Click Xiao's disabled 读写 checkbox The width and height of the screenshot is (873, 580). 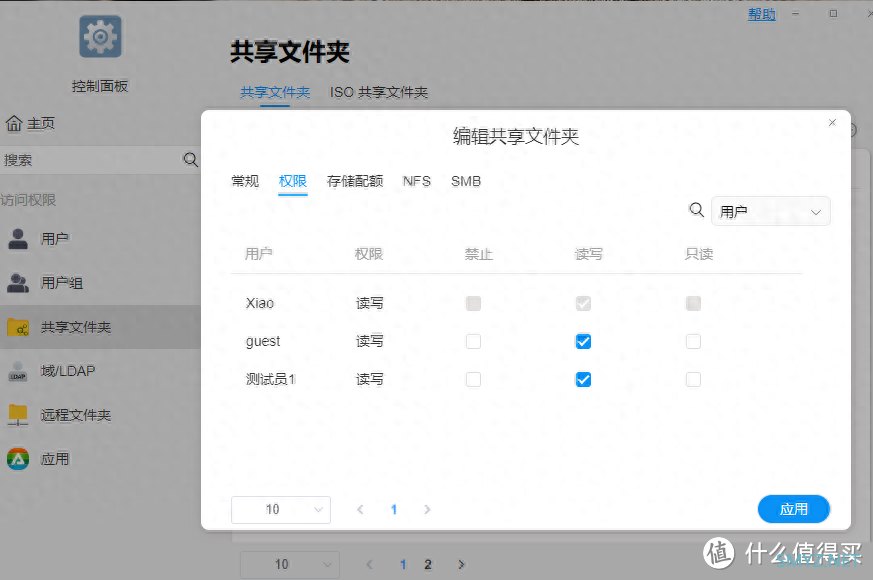coord(583,303)
